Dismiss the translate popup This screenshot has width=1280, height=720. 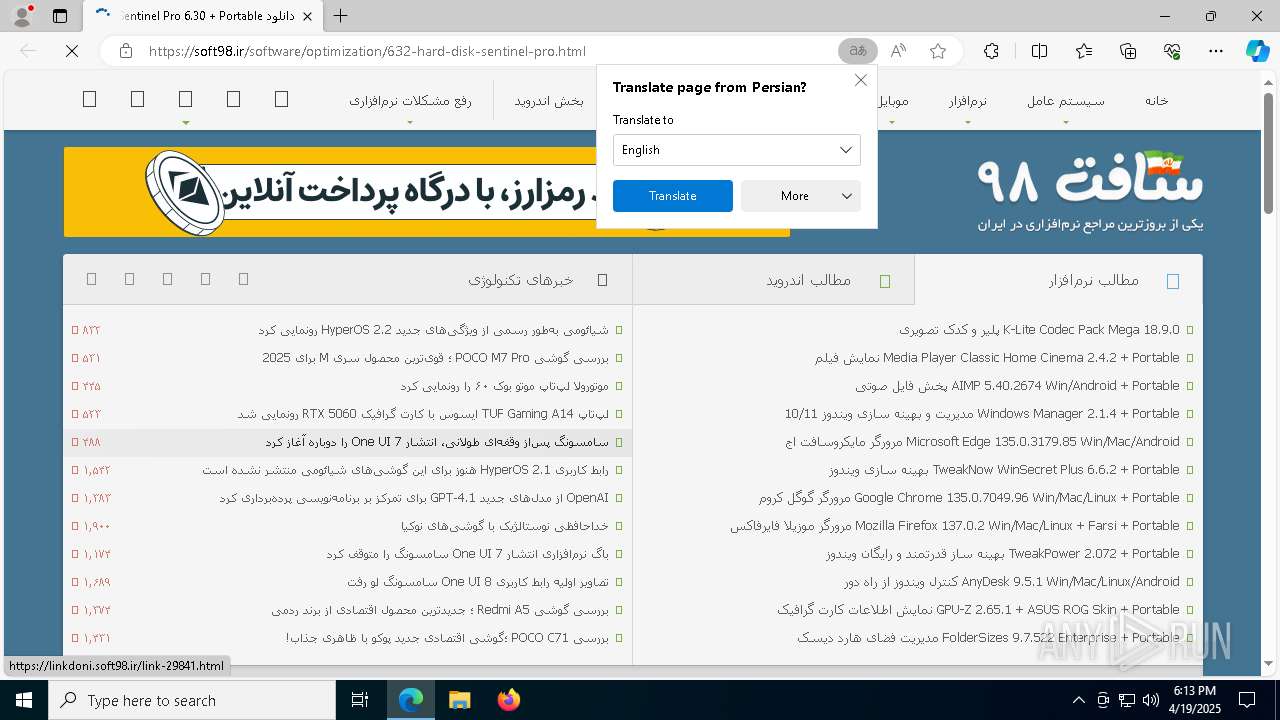click(x=860, y=80)
